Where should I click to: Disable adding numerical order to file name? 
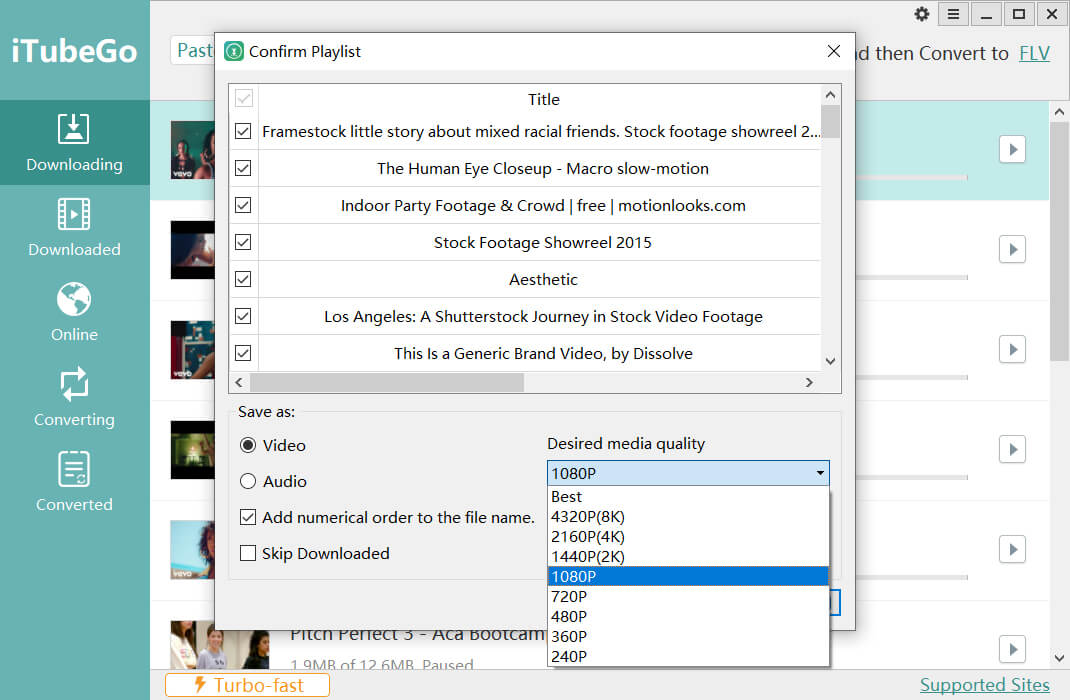[x=387, y=518]
